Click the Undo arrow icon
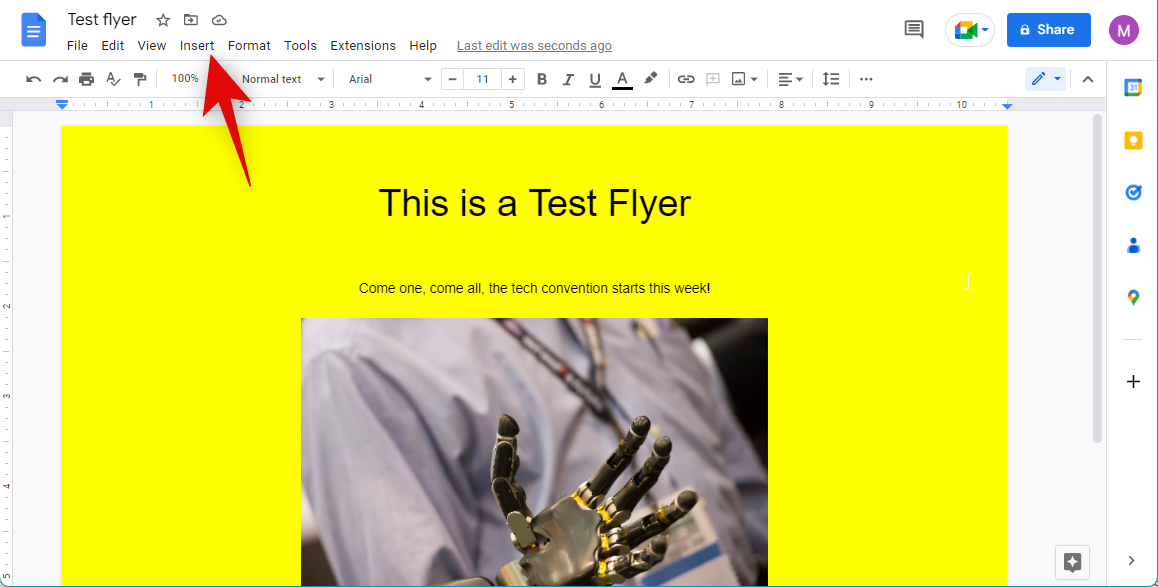The width and height of the screenshot is (1158, 587). tap(34, 79)
